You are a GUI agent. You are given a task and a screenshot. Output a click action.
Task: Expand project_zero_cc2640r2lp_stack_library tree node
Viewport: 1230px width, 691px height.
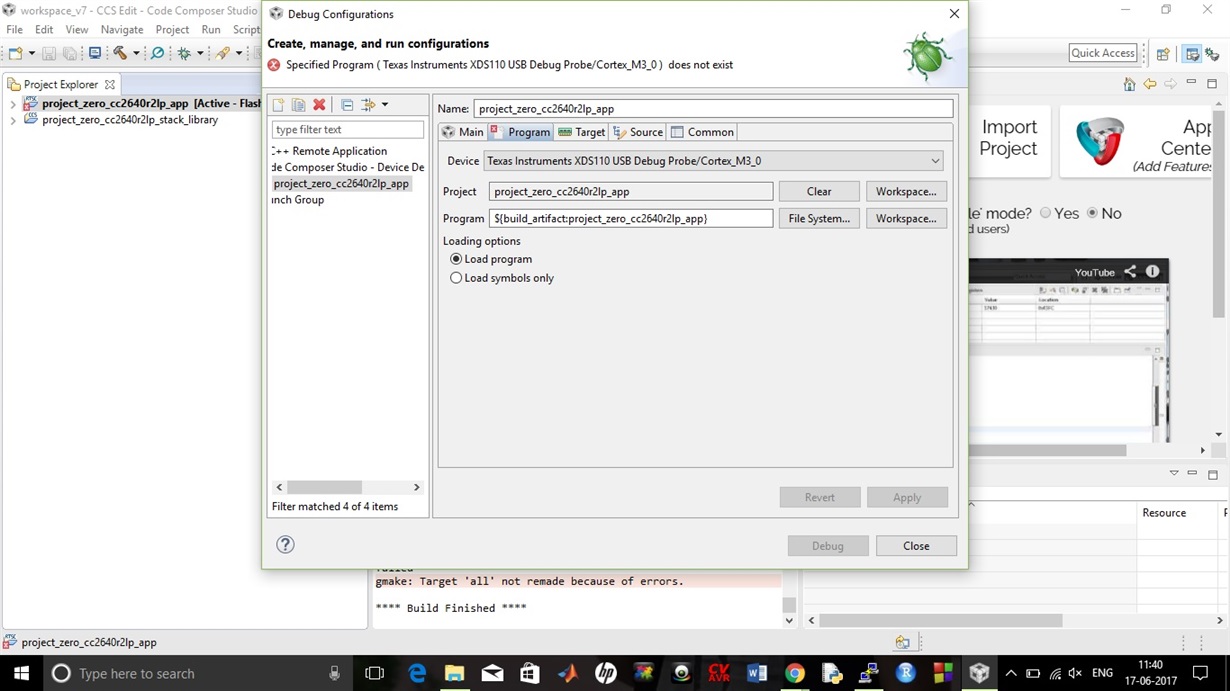pyautogui.click(x=12, y=120)
